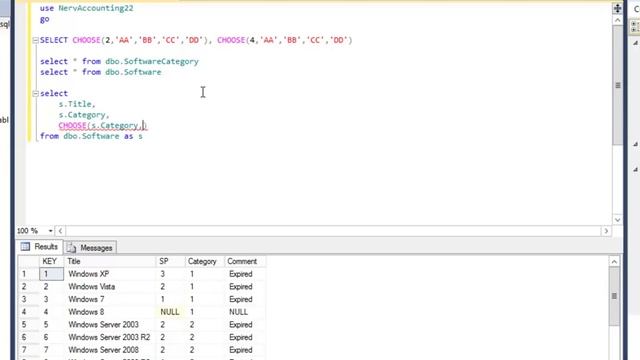Viewport: 640px width, 360px height.
Task: Click the 'go' keyword in the editor
Action: pyautogui.click(x=44, y=19)
